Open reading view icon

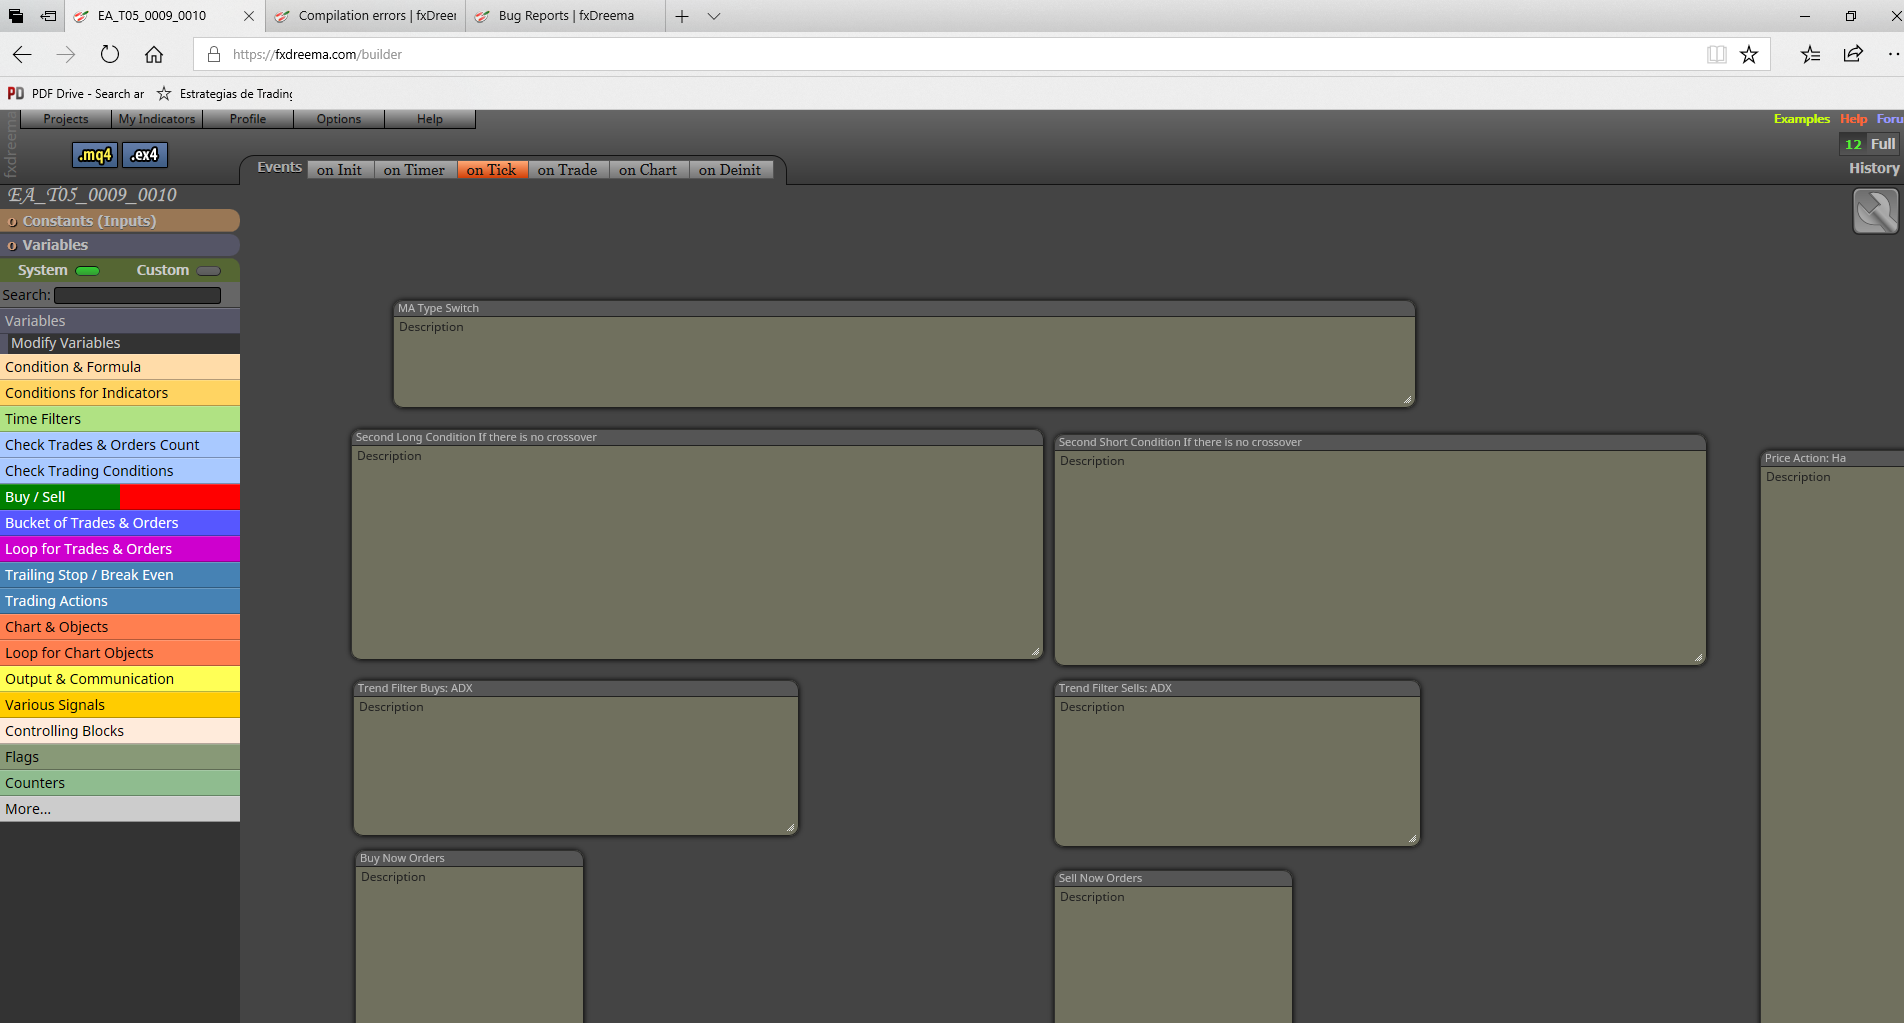coord(1717,54)
